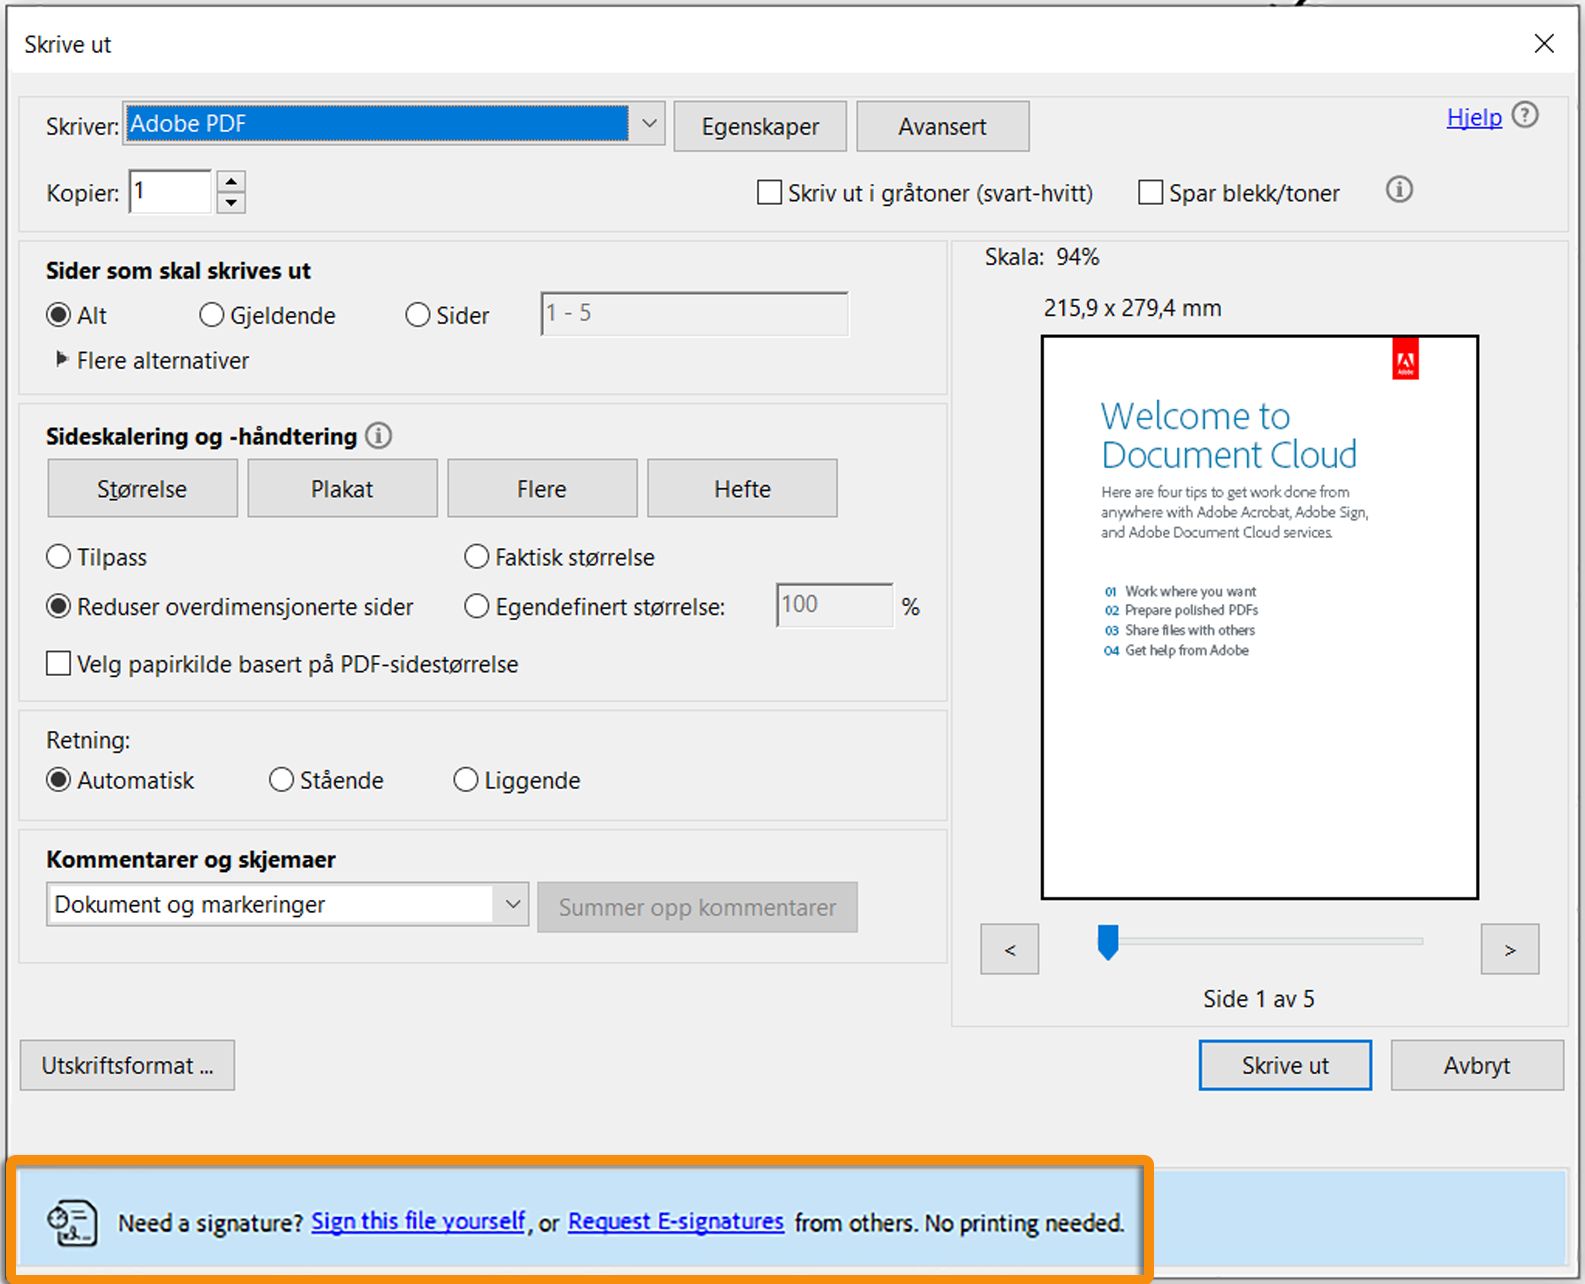Click the help question mark icon
1585x1284 pixels.
click(1525, 115)
